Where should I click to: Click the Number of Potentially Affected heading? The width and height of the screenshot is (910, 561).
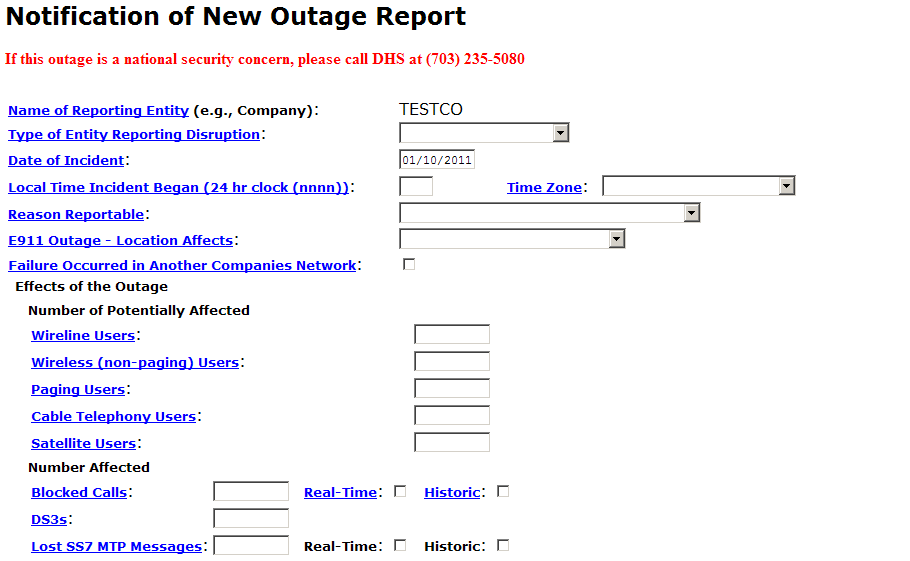point(139,310)
